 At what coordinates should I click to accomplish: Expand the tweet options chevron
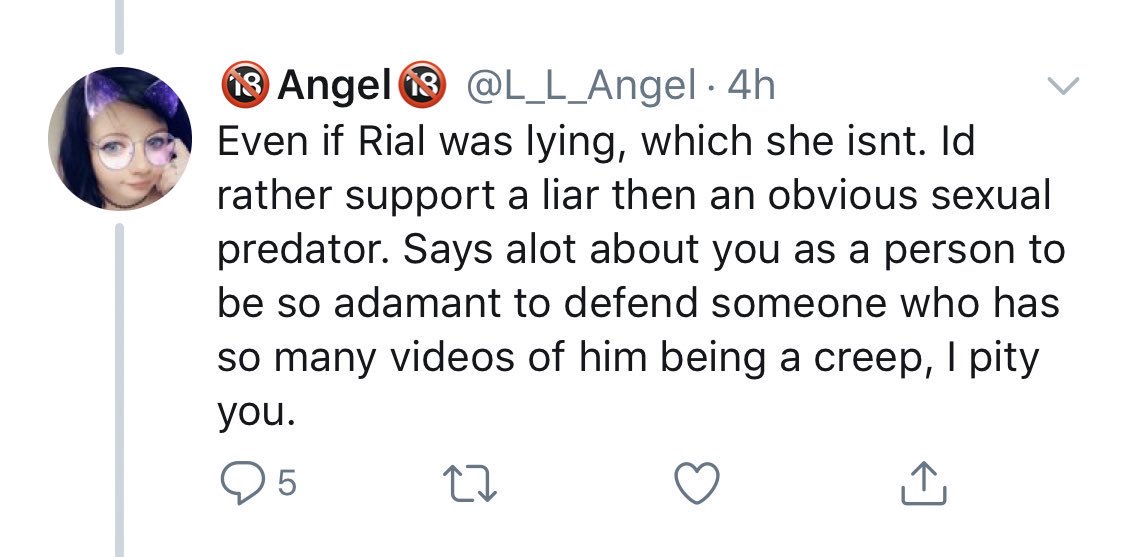click(x=1062, y=85)
